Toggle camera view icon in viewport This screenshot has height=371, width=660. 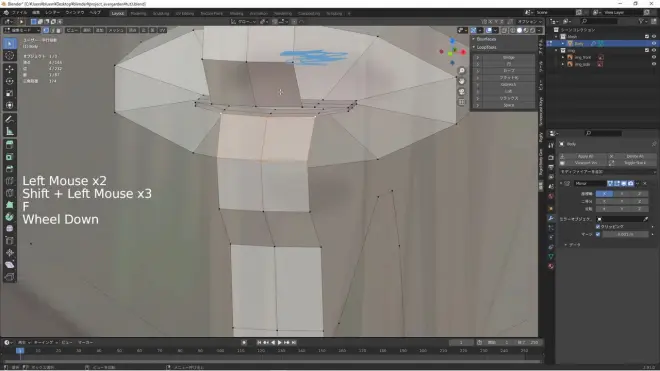[x=462, y=91]
